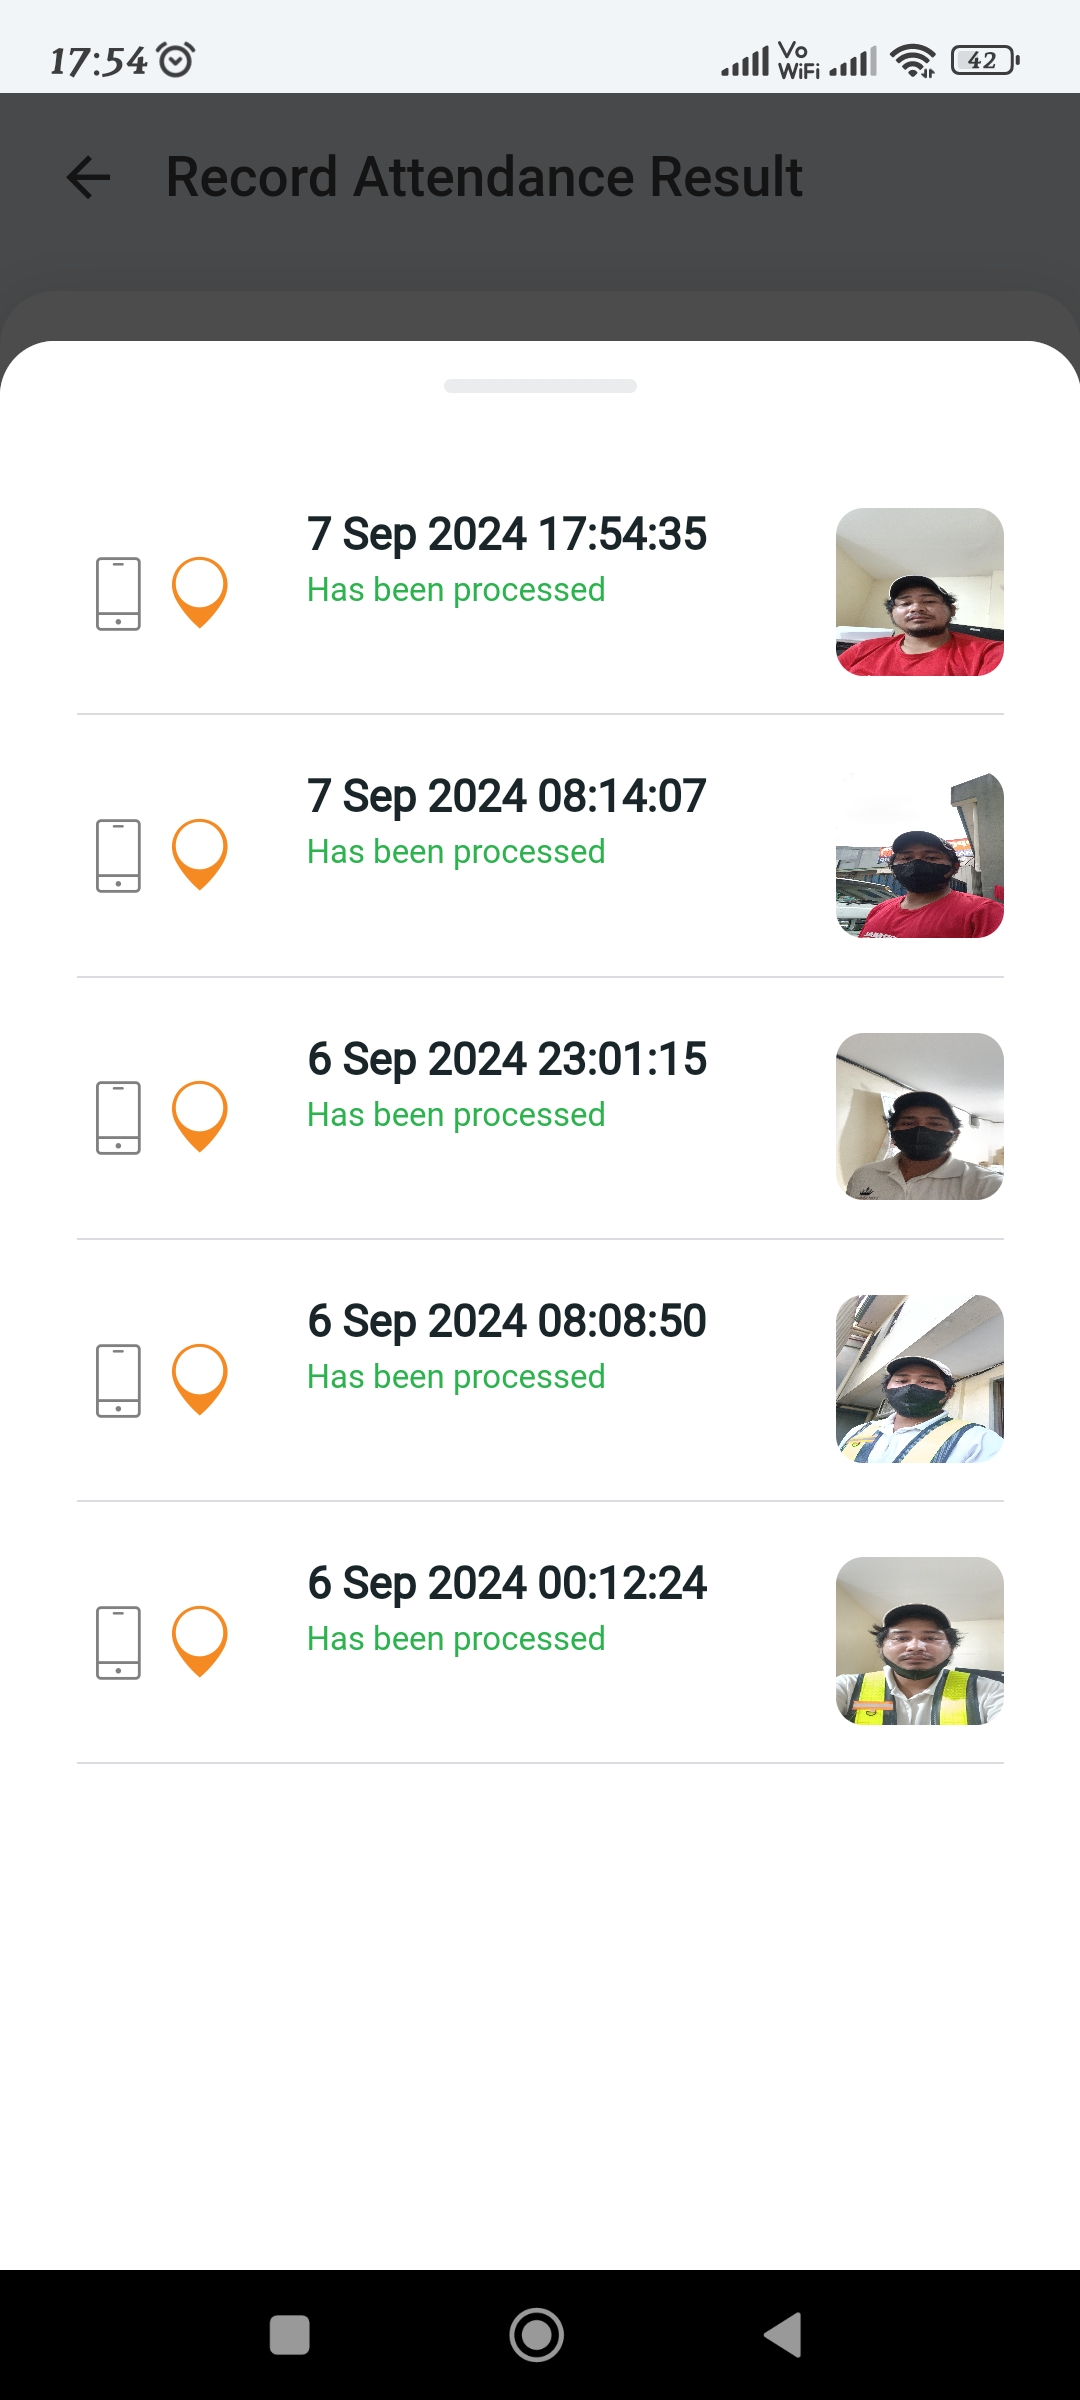Tap phone device icon for 23:01:15 record

(118, 1117)
